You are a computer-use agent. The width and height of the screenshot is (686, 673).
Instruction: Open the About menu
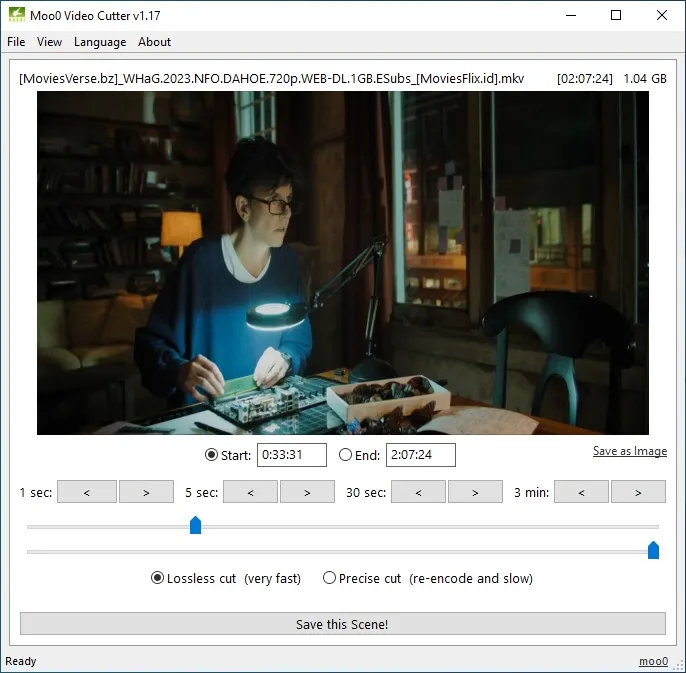(154, 42)
